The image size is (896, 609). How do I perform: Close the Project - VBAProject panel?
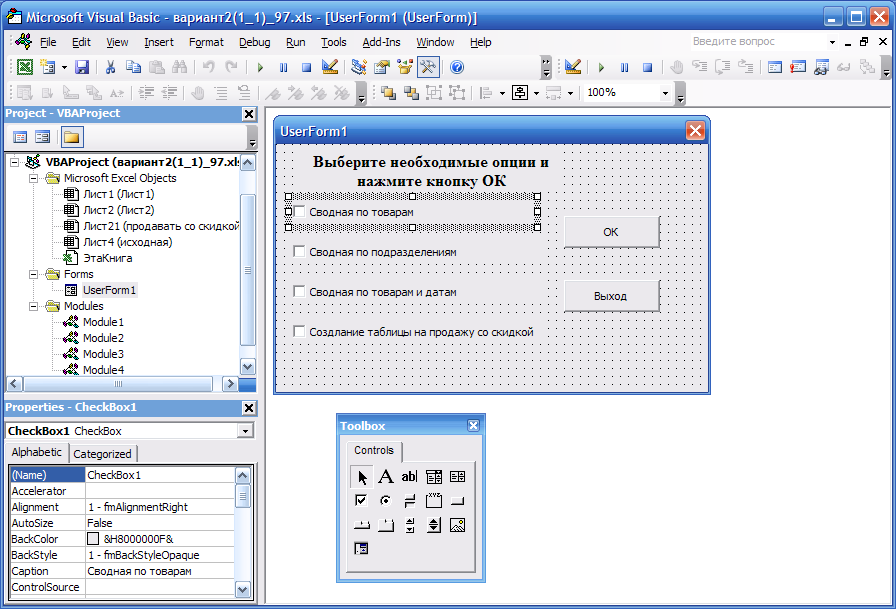pyautogui.click(x=249, y=114)
